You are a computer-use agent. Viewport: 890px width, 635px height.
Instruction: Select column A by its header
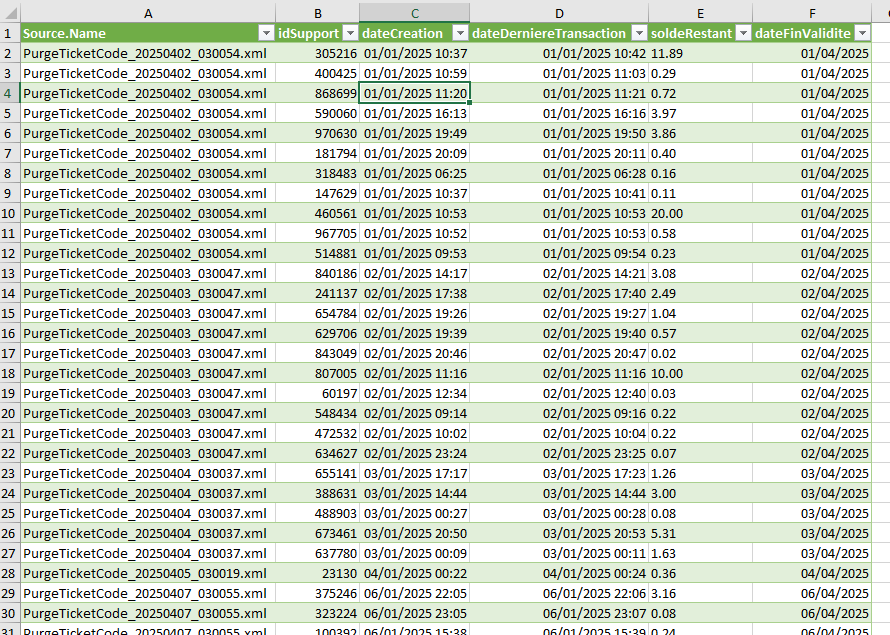148,13
